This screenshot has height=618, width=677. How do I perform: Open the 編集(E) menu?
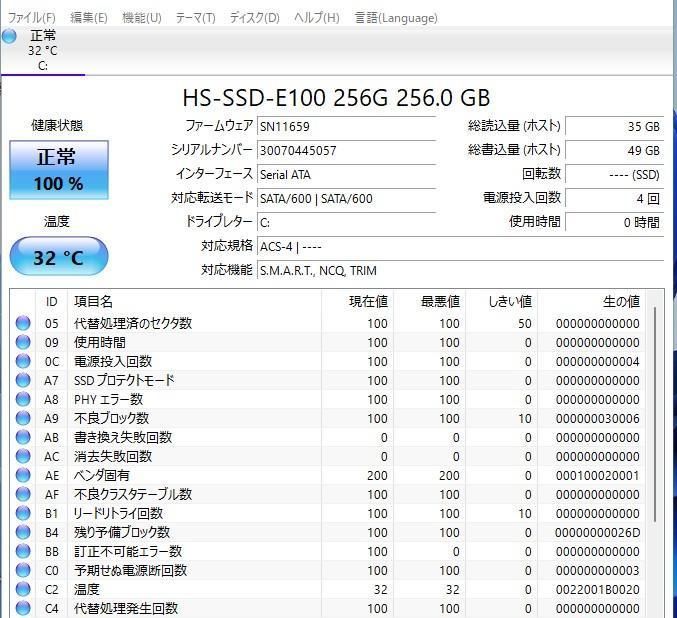click(x=89, y=18)
